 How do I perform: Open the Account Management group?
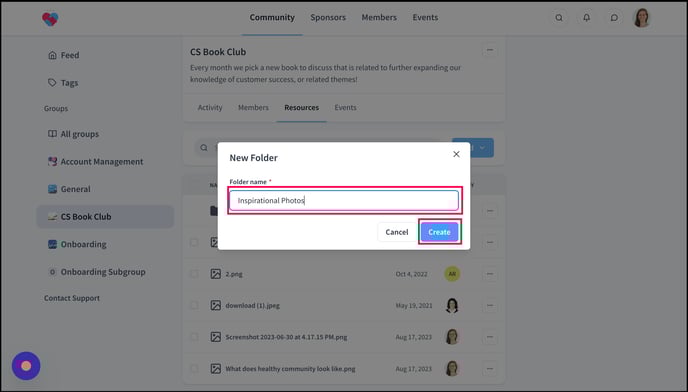point(105,162)
